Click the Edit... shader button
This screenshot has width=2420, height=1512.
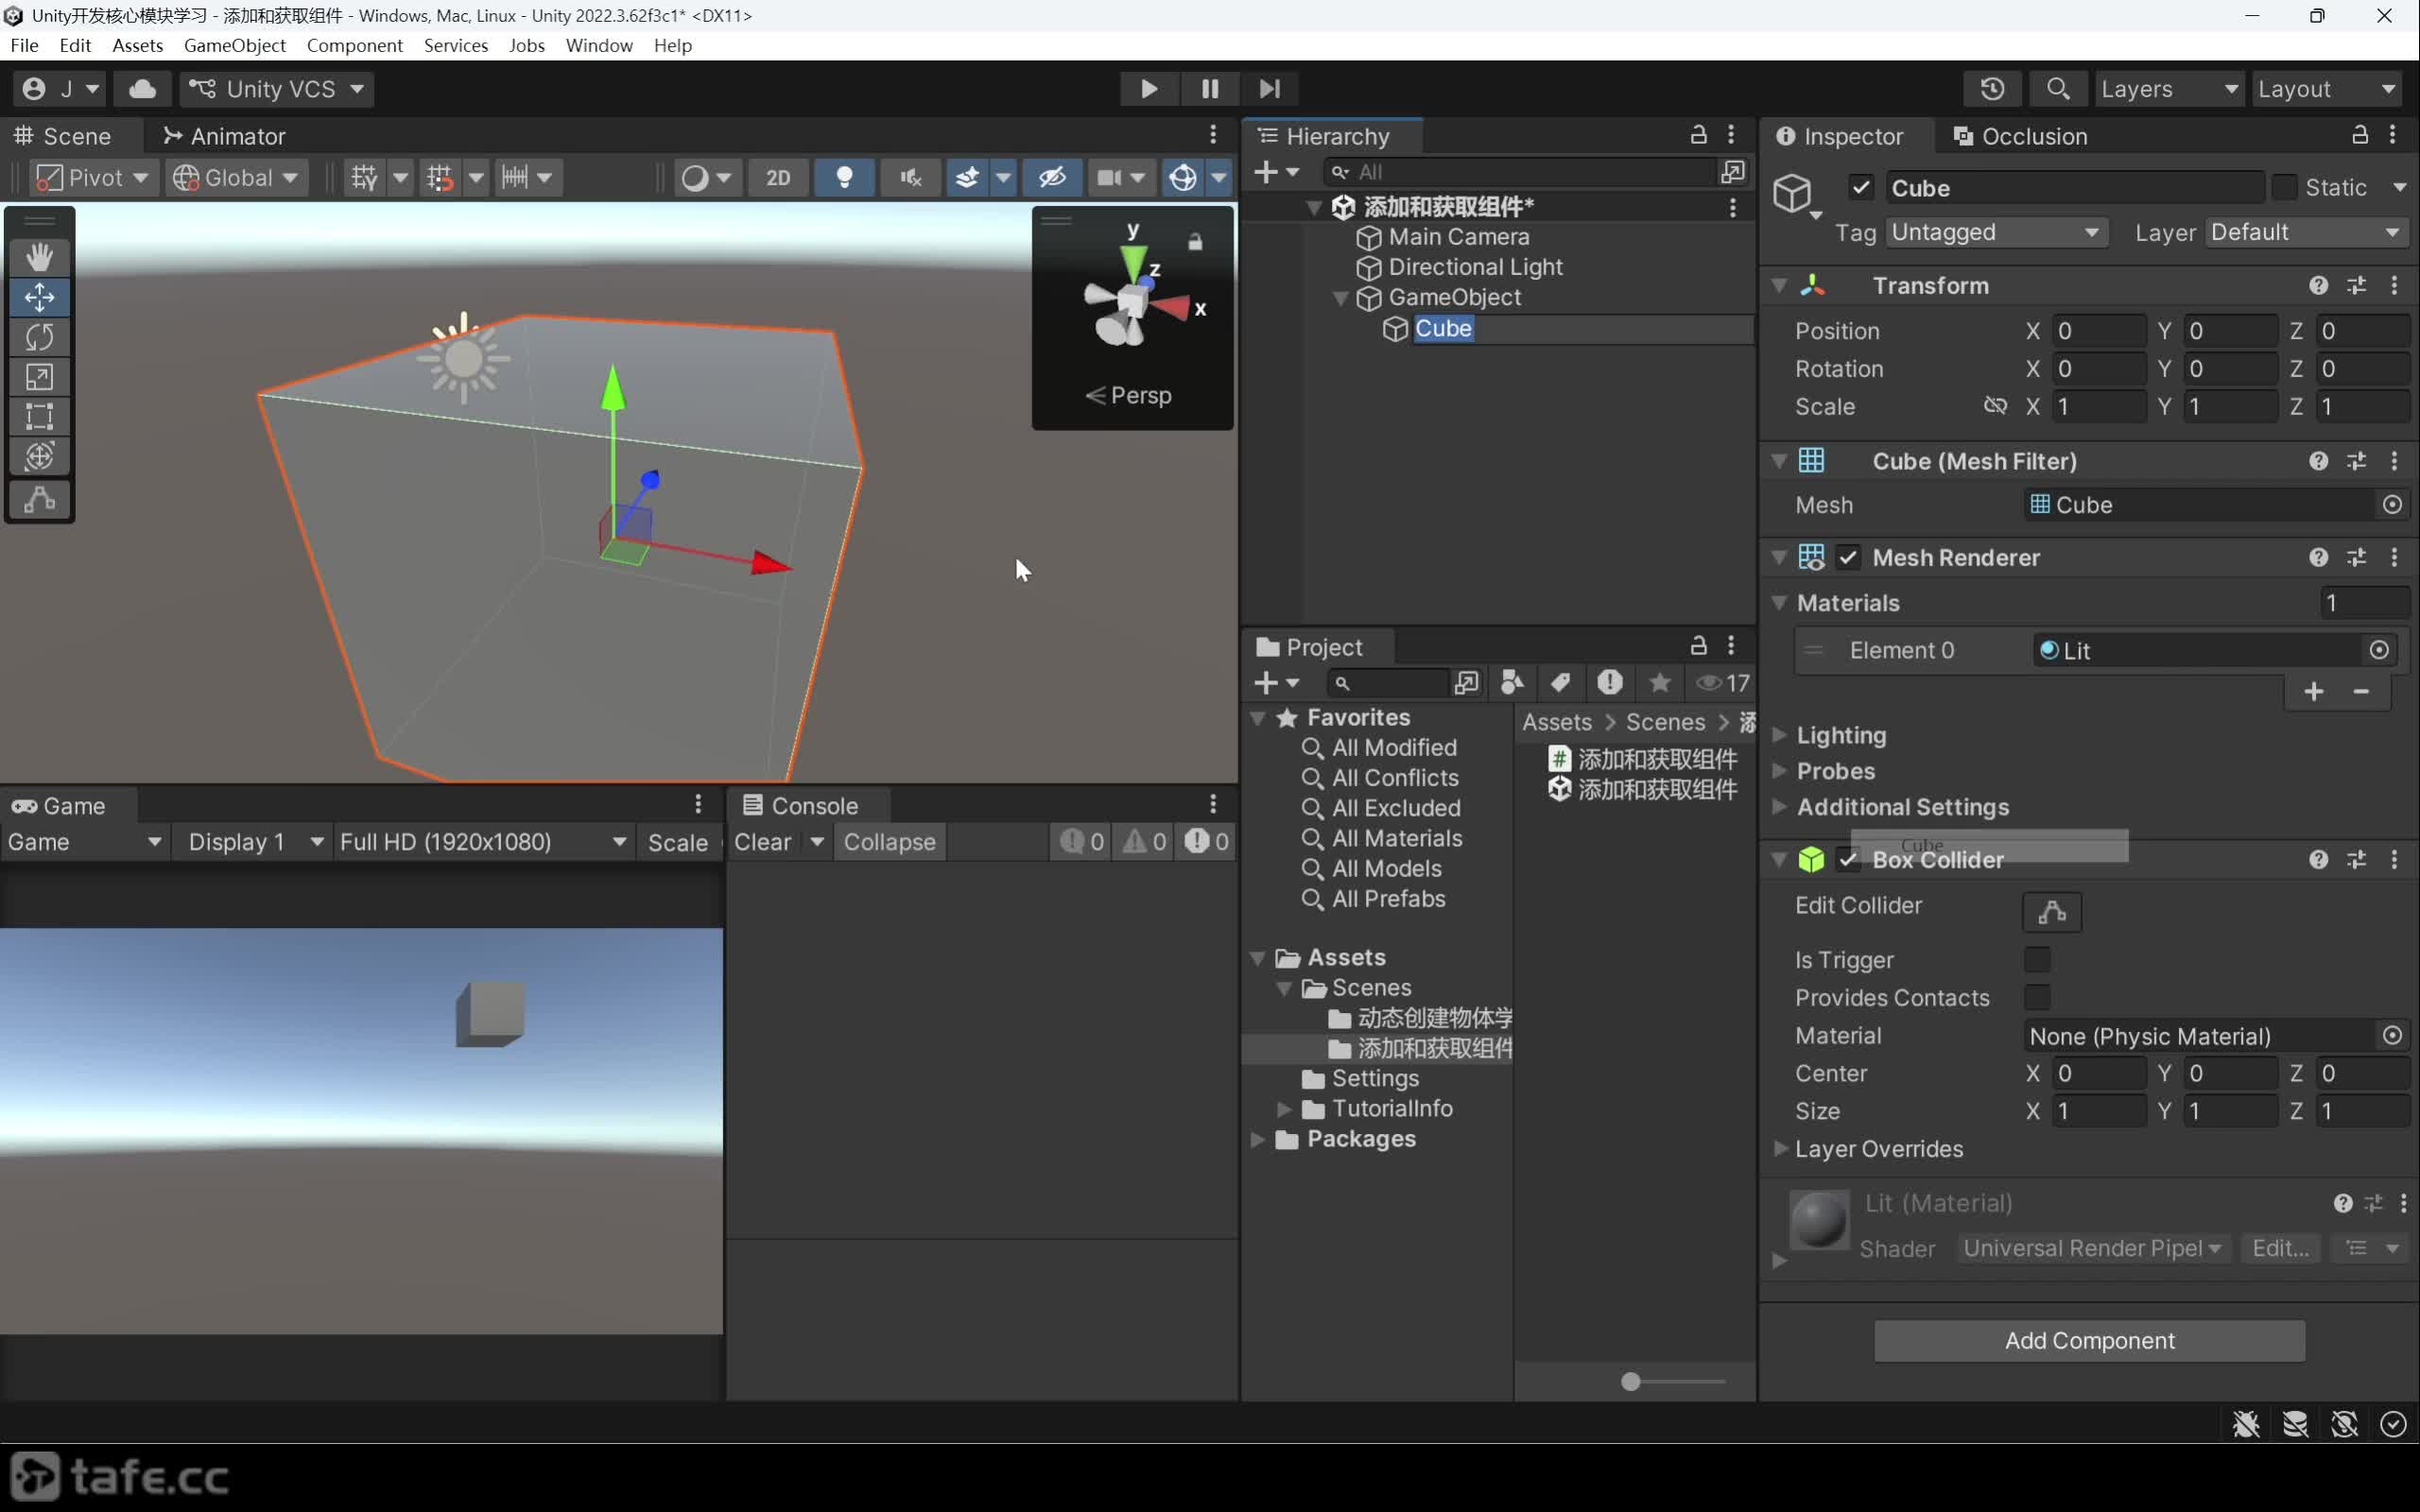[2280, 1248]
